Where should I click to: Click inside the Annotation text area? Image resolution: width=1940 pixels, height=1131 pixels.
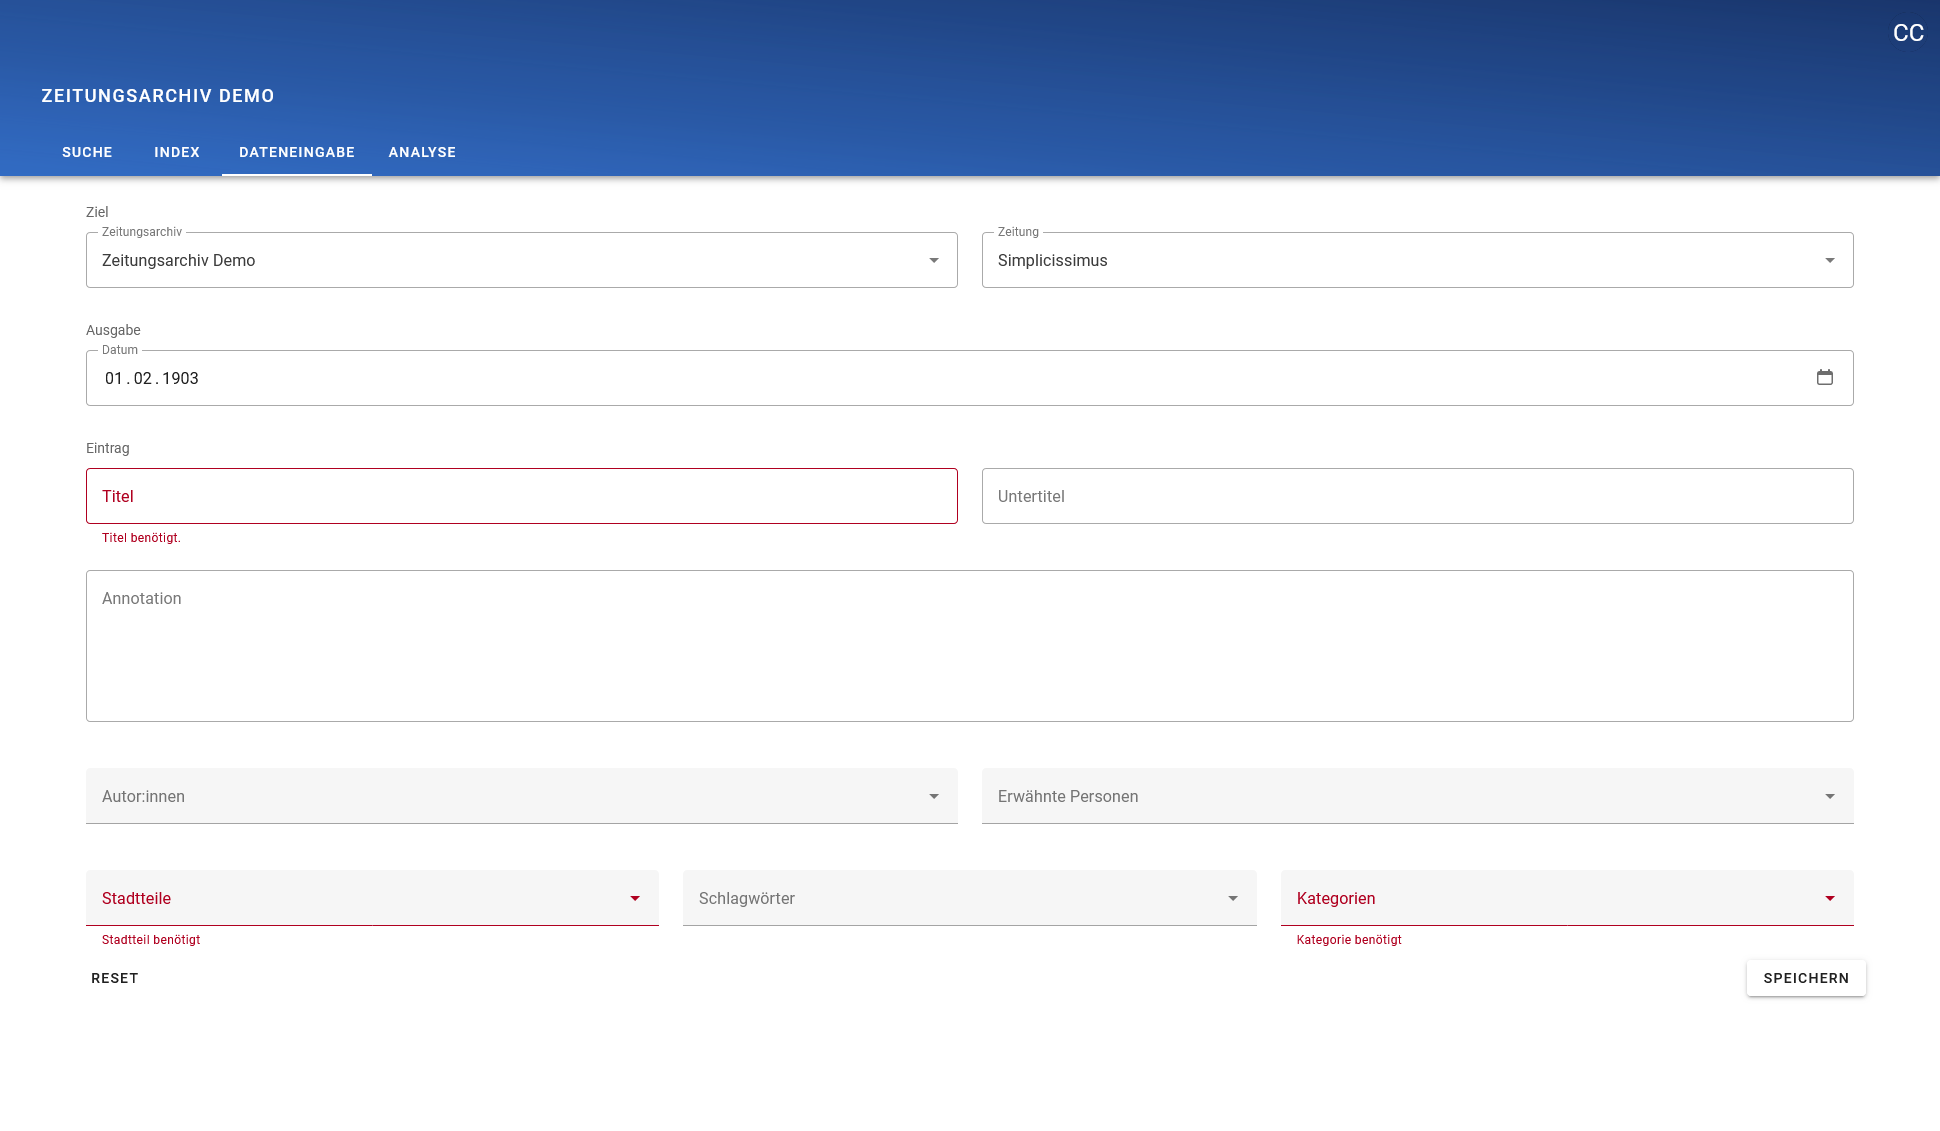click(x=969, y=646)
